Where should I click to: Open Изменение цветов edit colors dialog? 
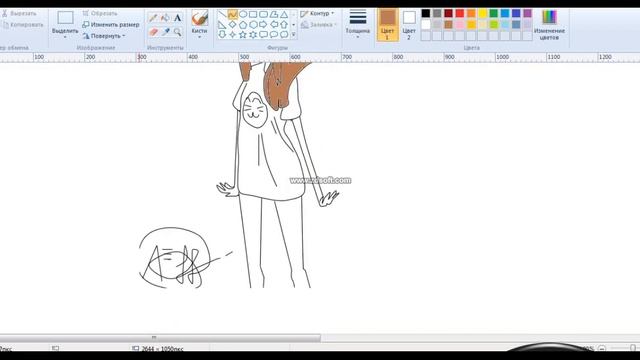(x=549, y=25)
